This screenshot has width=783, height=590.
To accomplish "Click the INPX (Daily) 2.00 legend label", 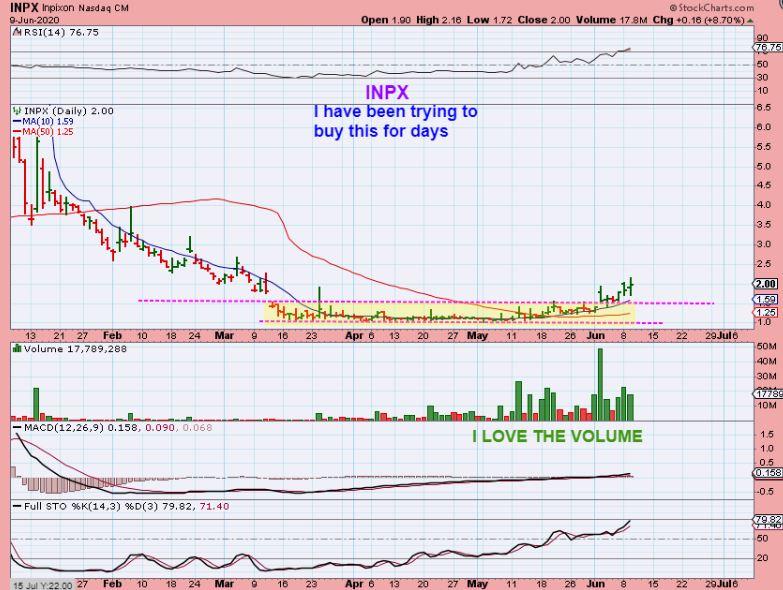I will [63, 111].
